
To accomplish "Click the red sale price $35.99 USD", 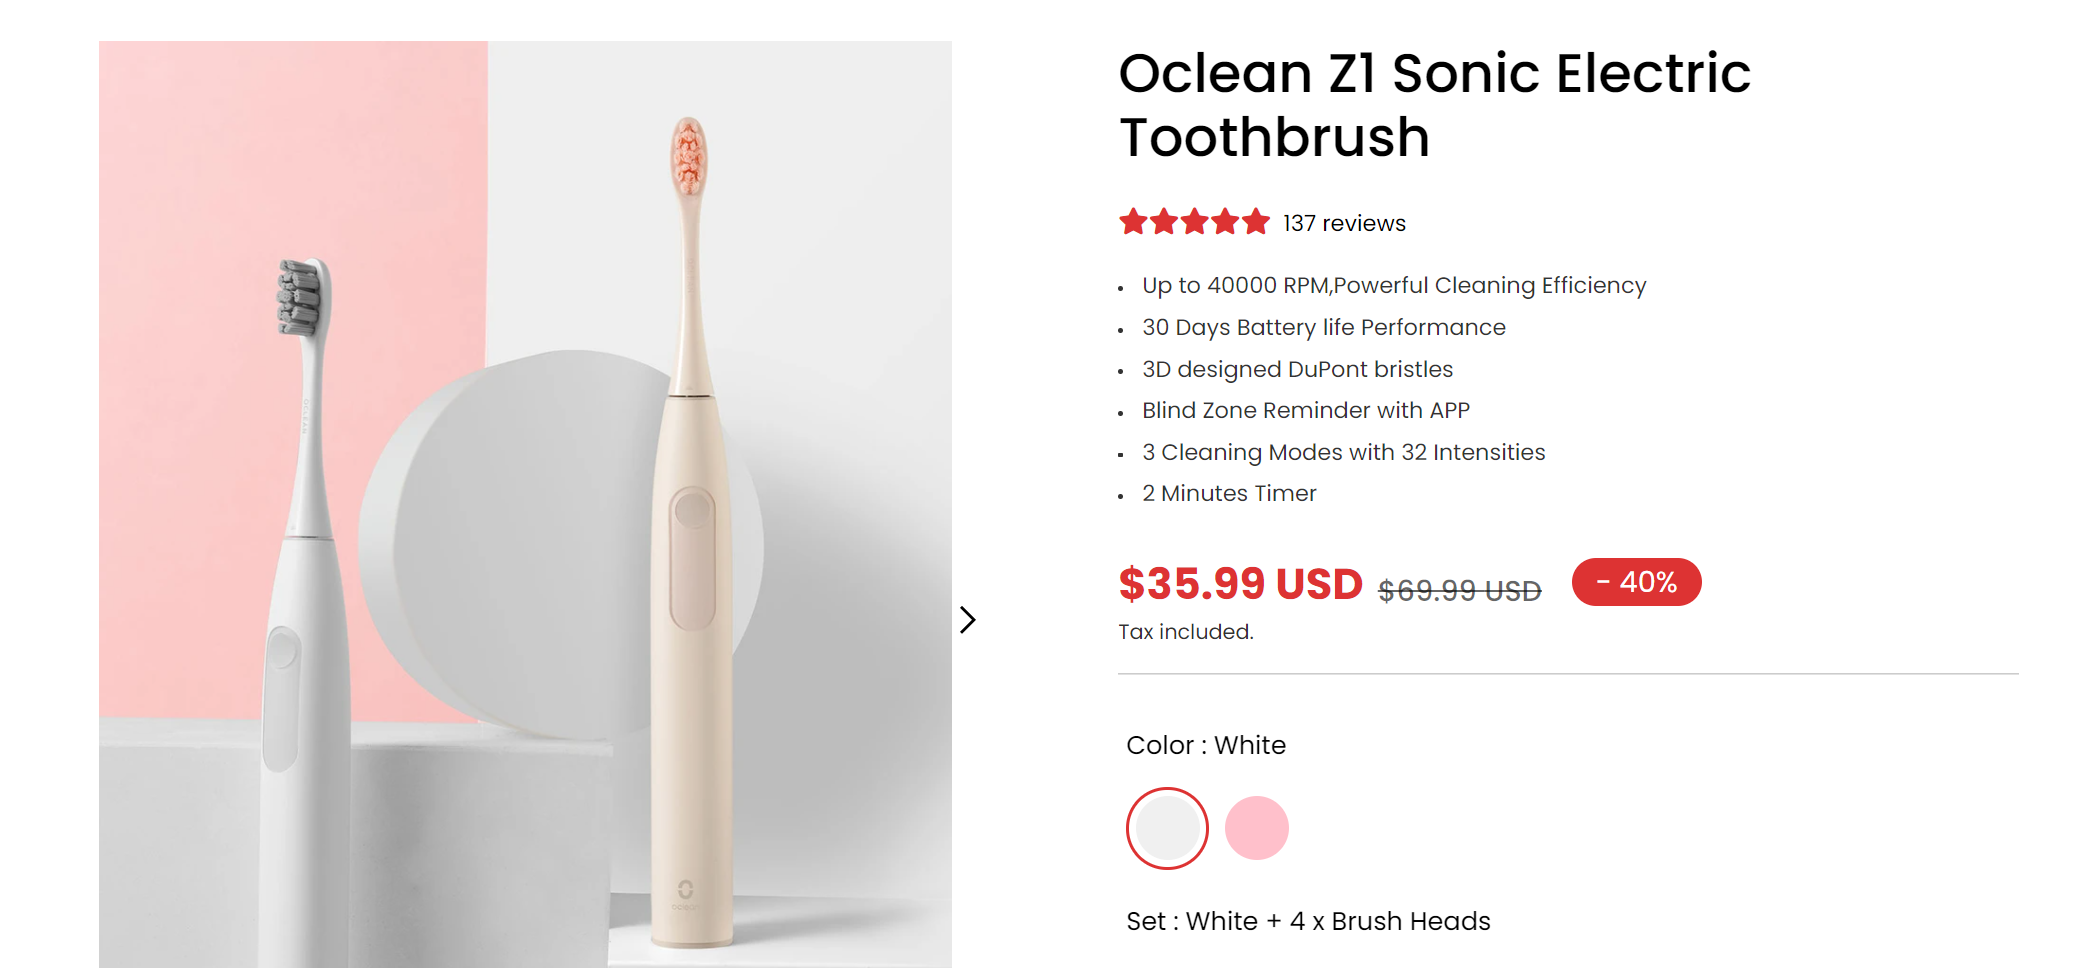I will pyautogui.click(x=1240, y=585).
